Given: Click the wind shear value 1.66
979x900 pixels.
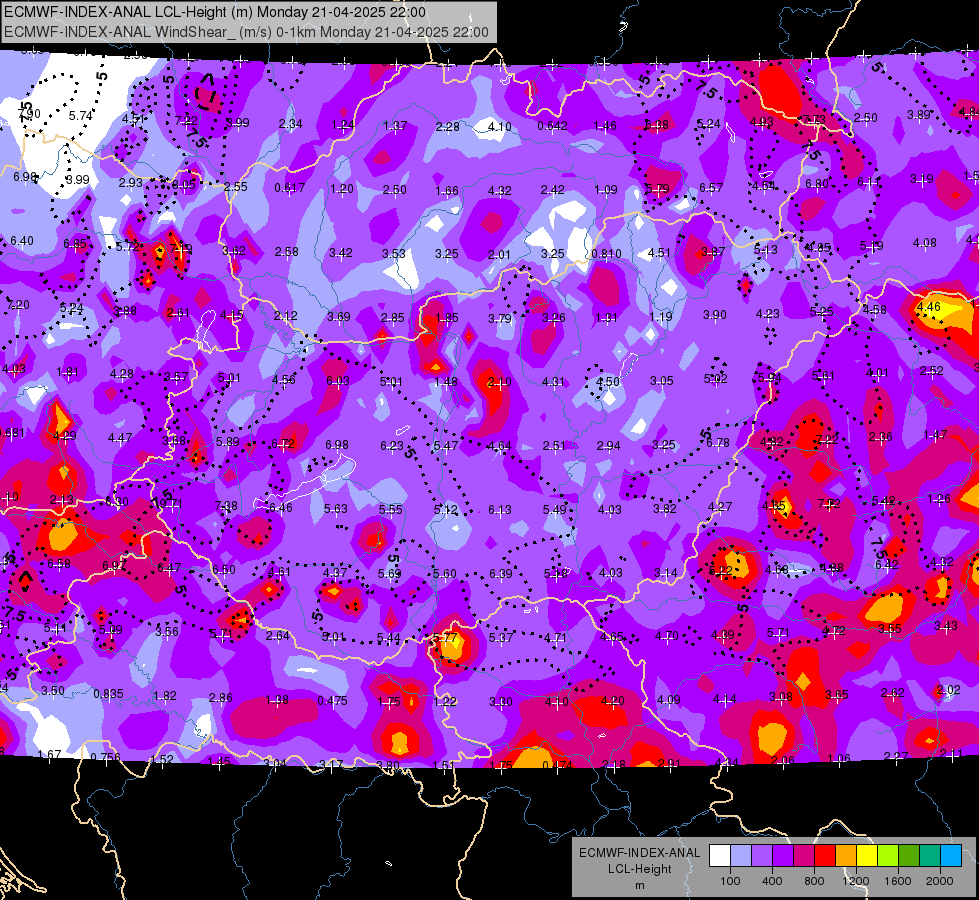Looking at the screenshot, I should click(447, 190).
